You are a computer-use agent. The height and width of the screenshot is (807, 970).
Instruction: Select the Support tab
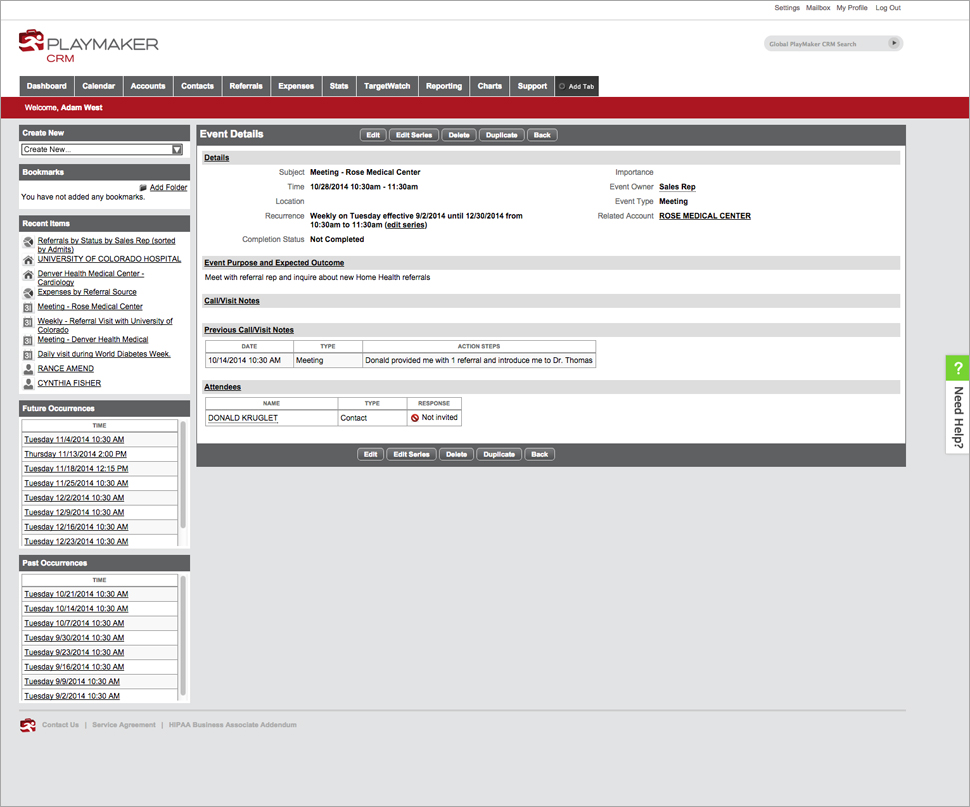533,86
